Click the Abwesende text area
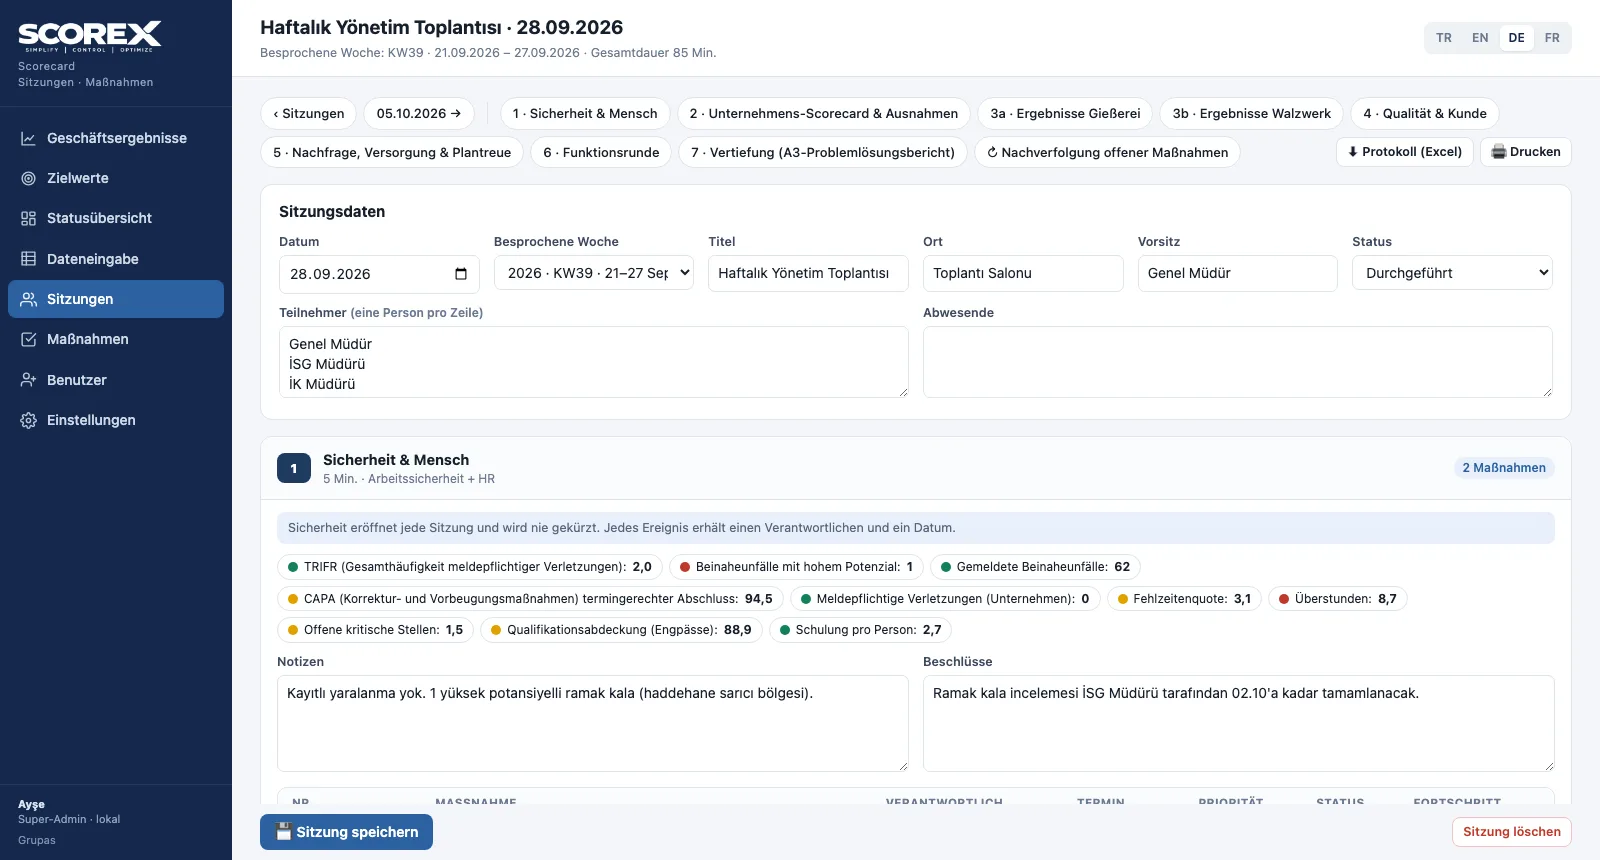Screen dimensions: 1600x860 pyautogui.click(x=1238, y=362)
